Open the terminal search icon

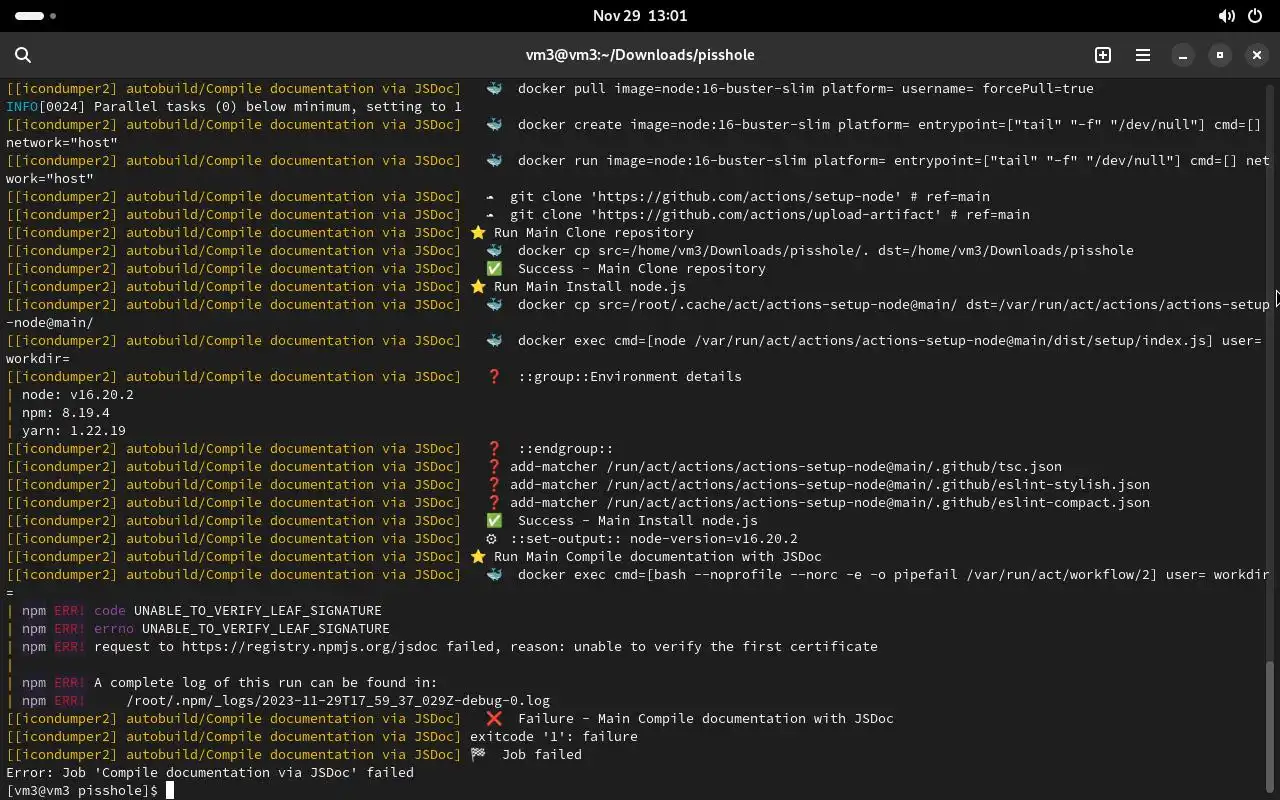tap(23, 55)
